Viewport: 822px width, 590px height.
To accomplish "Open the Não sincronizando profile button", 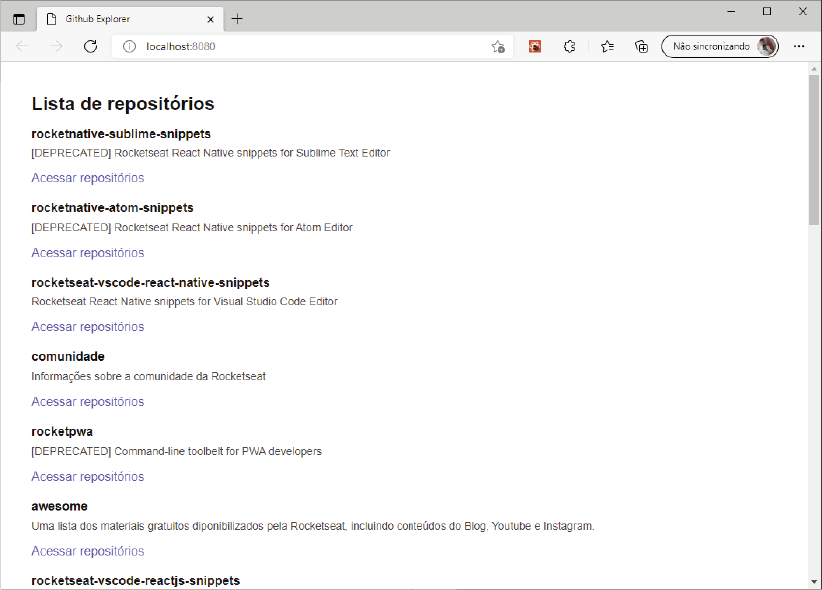I will [720, 47].
